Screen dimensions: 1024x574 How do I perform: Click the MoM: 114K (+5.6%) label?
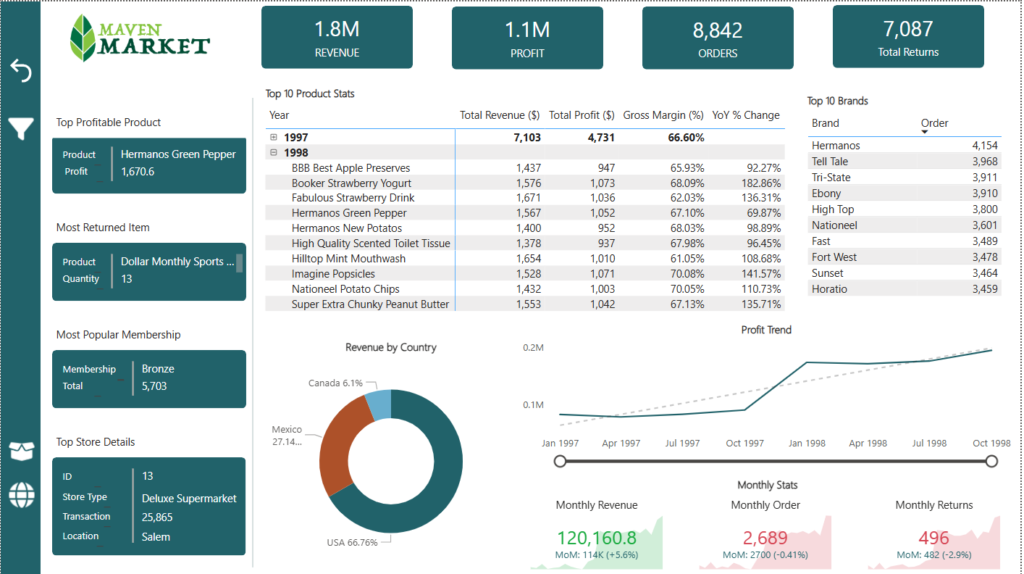coord(596,555)
